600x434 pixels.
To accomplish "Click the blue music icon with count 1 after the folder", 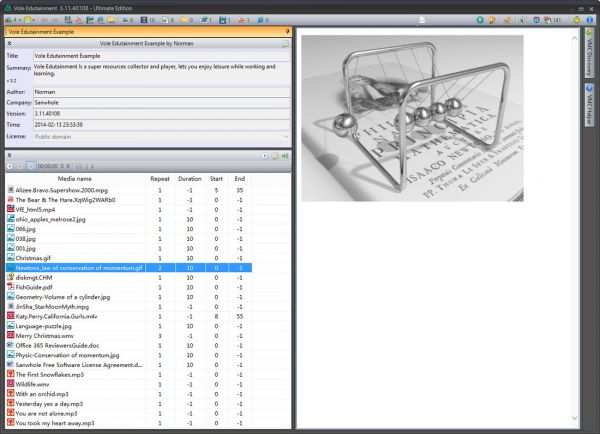I will [x=204, y=20].
